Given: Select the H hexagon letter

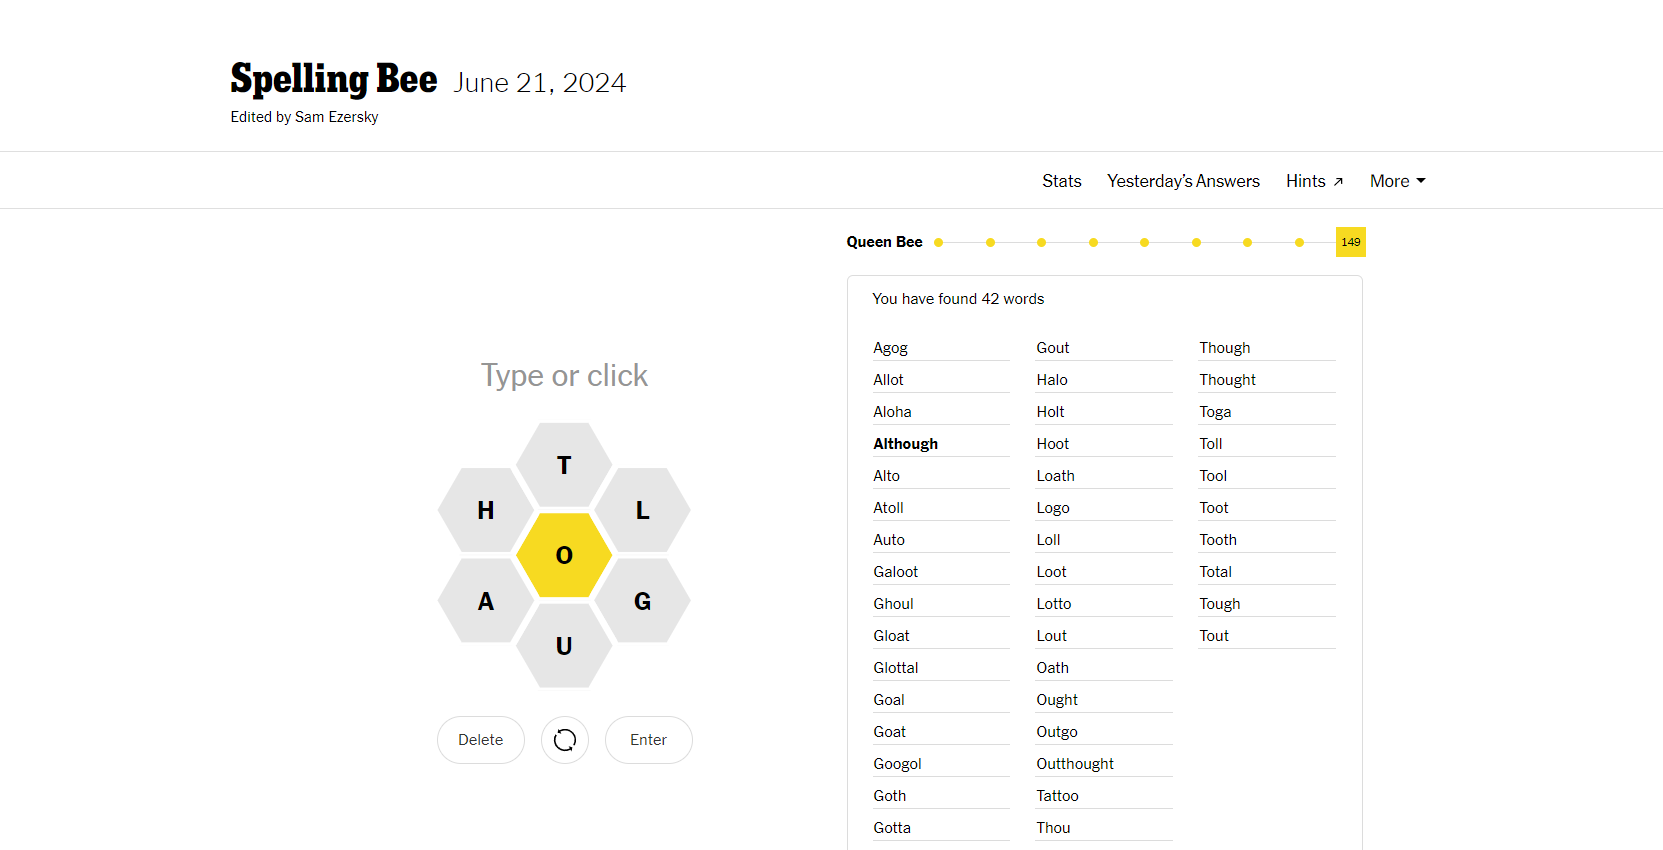Looking at the screenshot, I should pyautogui.click(x=486, y=510).
